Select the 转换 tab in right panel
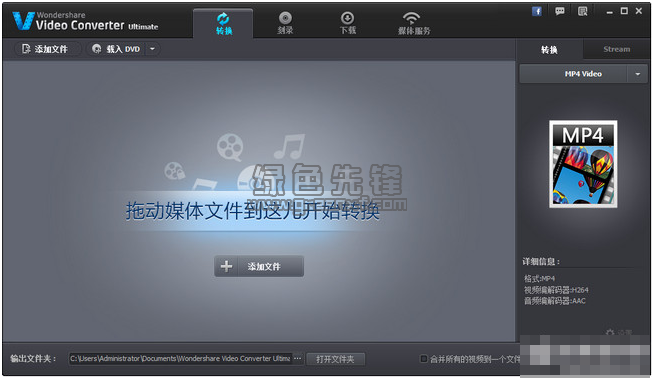 (549, 50)
